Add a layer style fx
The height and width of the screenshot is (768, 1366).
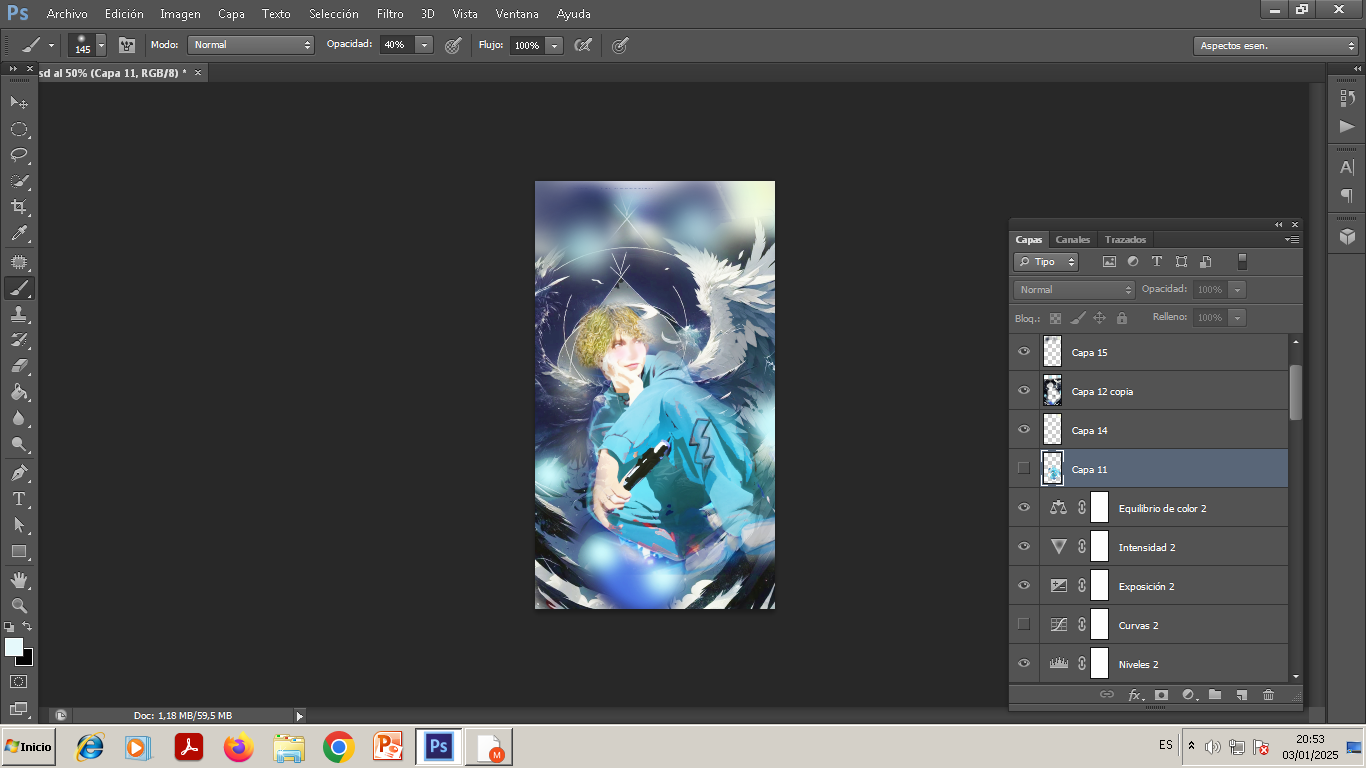[x=1135, y=695]
